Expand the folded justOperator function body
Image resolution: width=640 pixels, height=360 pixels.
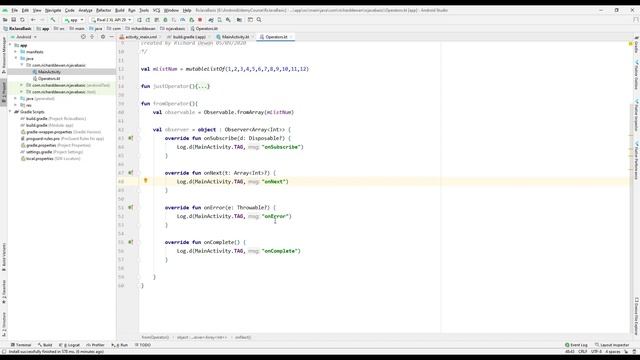pos(202,87)
